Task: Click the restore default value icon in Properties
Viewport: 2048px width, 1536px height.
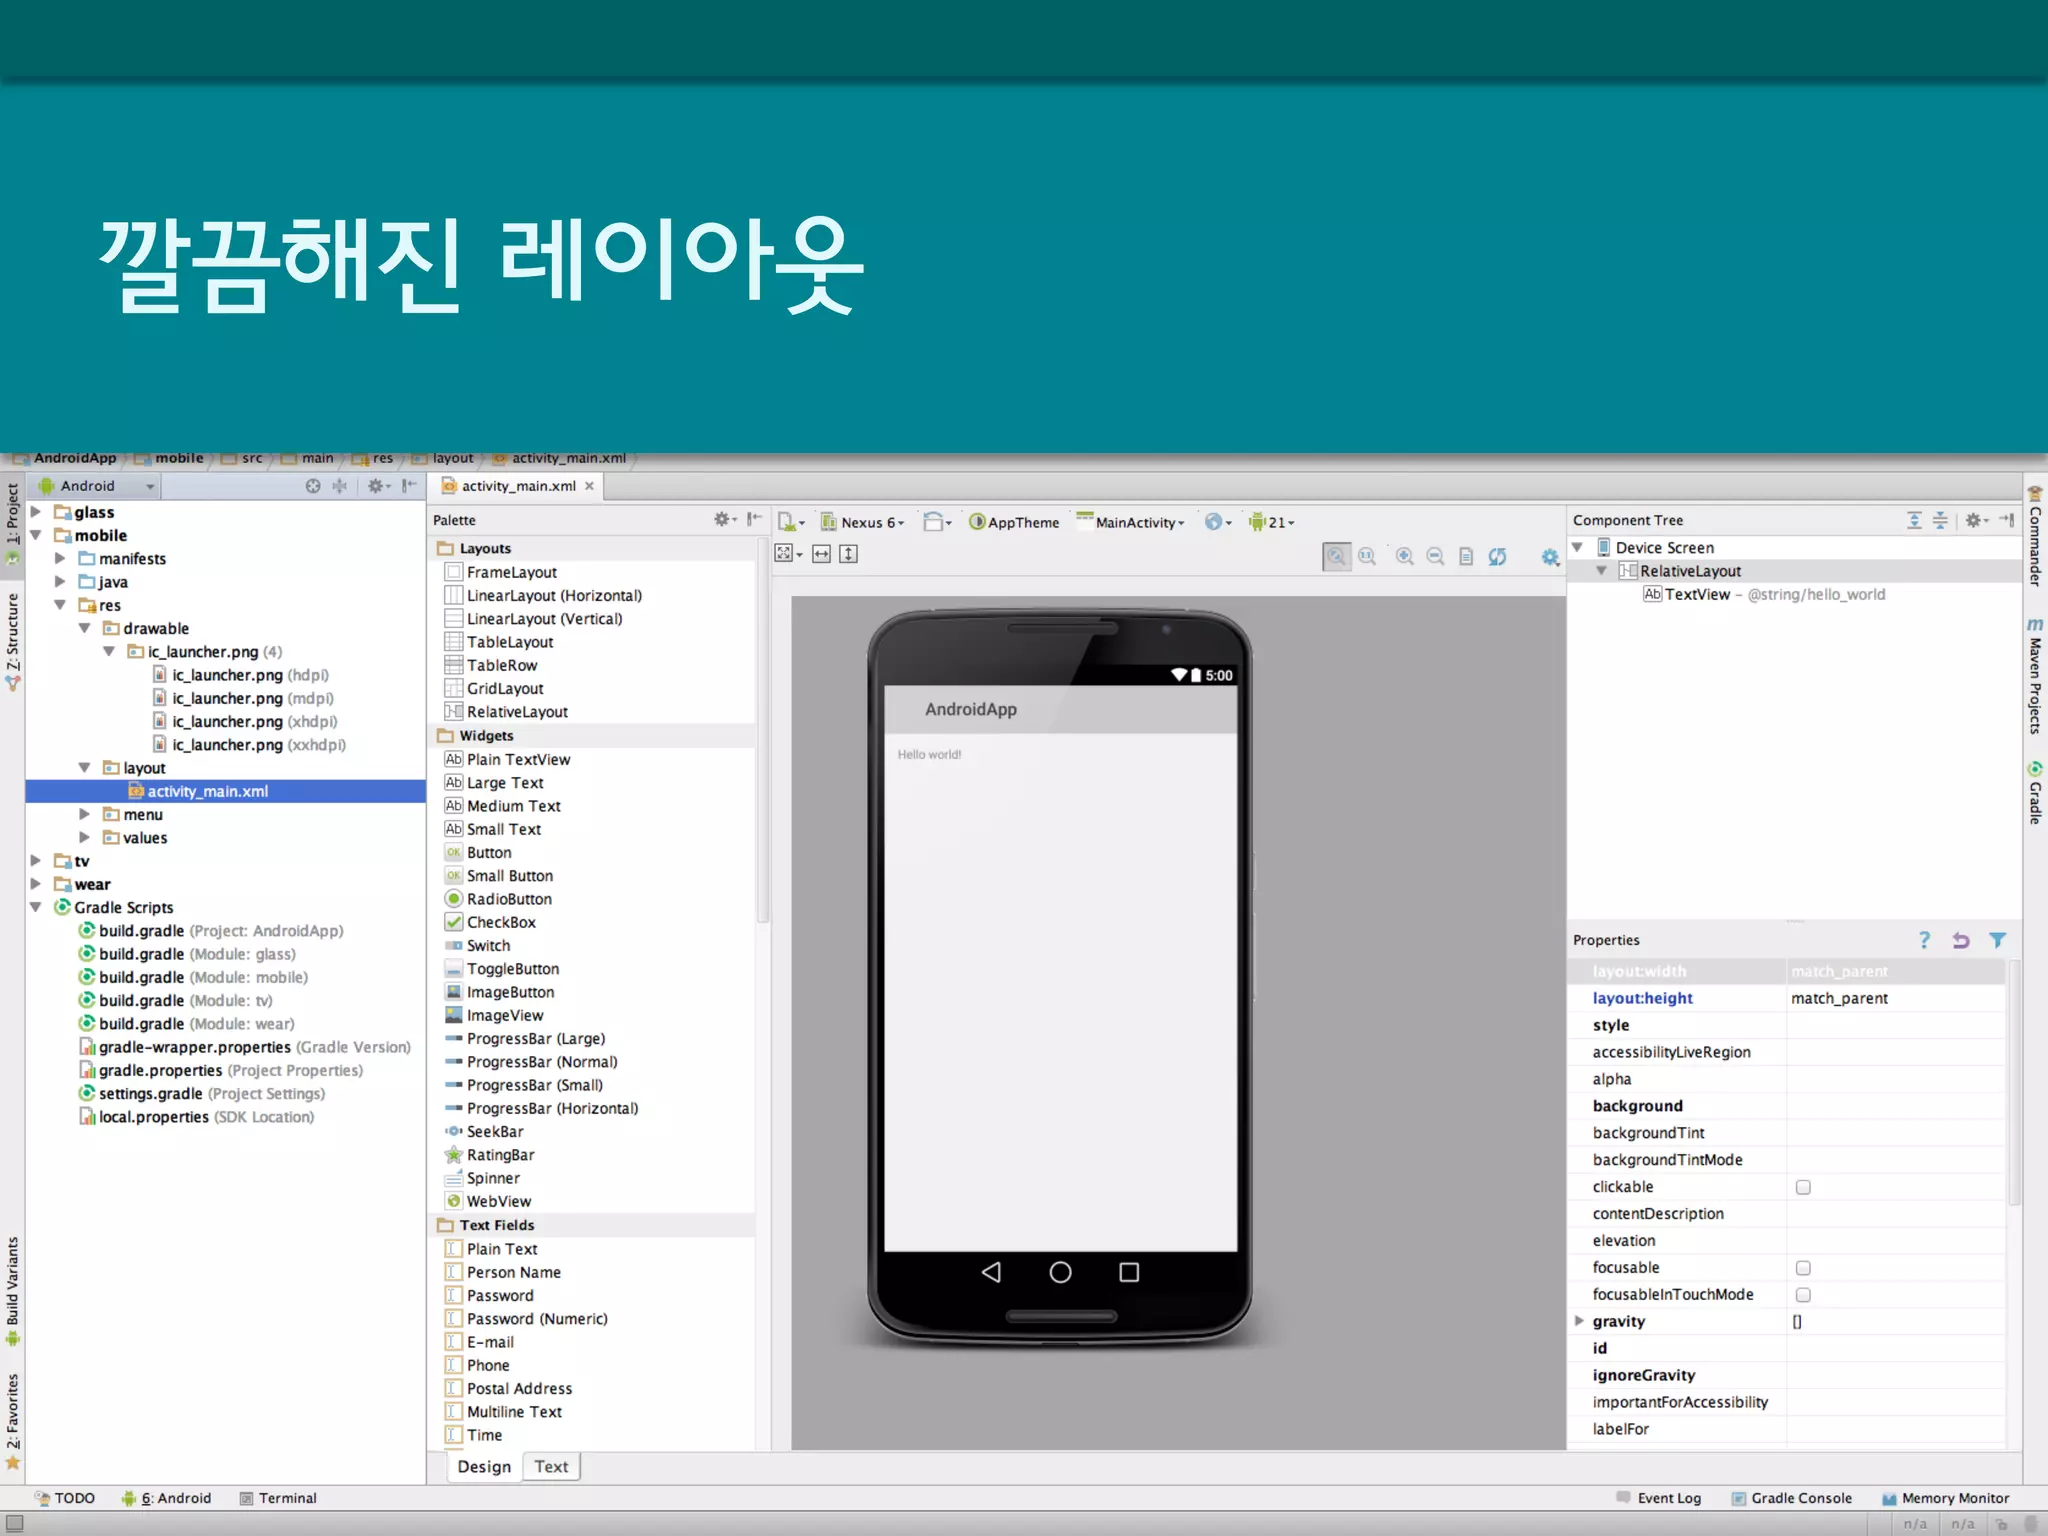Action: click(x=1960, y=940)
